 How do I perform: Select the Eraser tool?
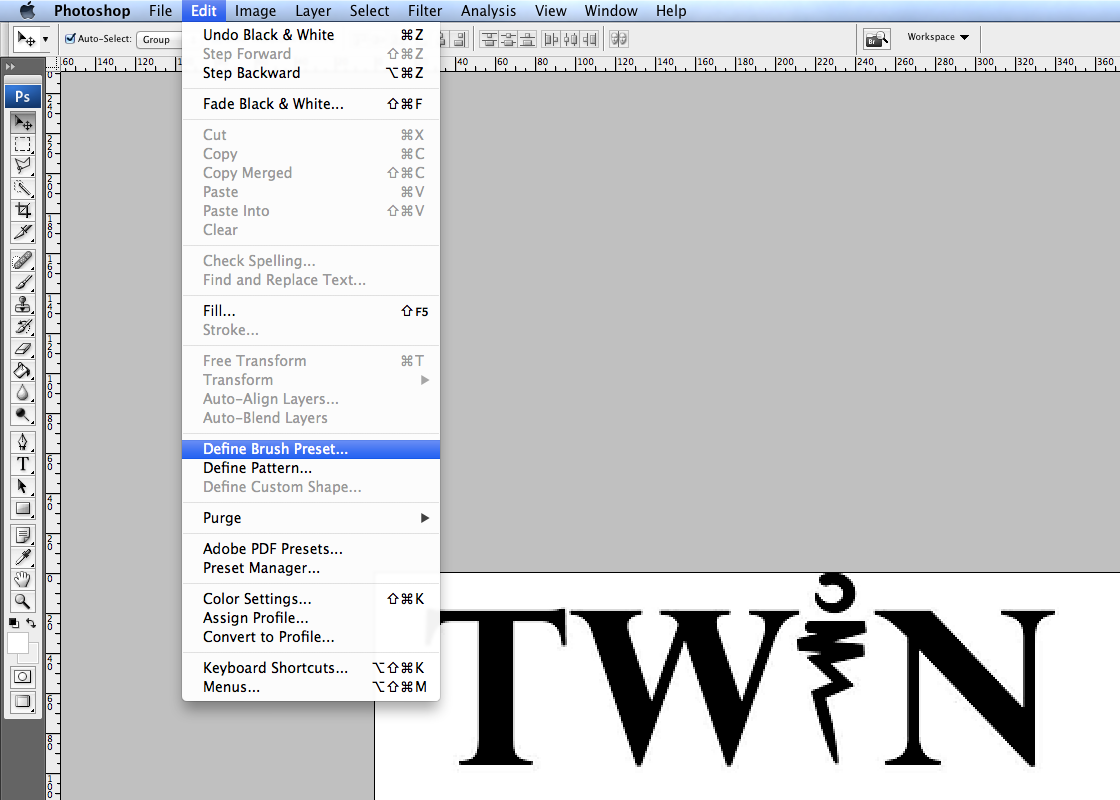coord(23,349)
